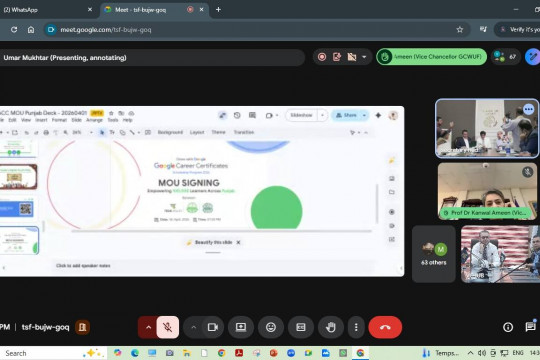Dismiss the Beautify this slide chip
The height and width of the screenshot is (360, 540).
[238, 243]
